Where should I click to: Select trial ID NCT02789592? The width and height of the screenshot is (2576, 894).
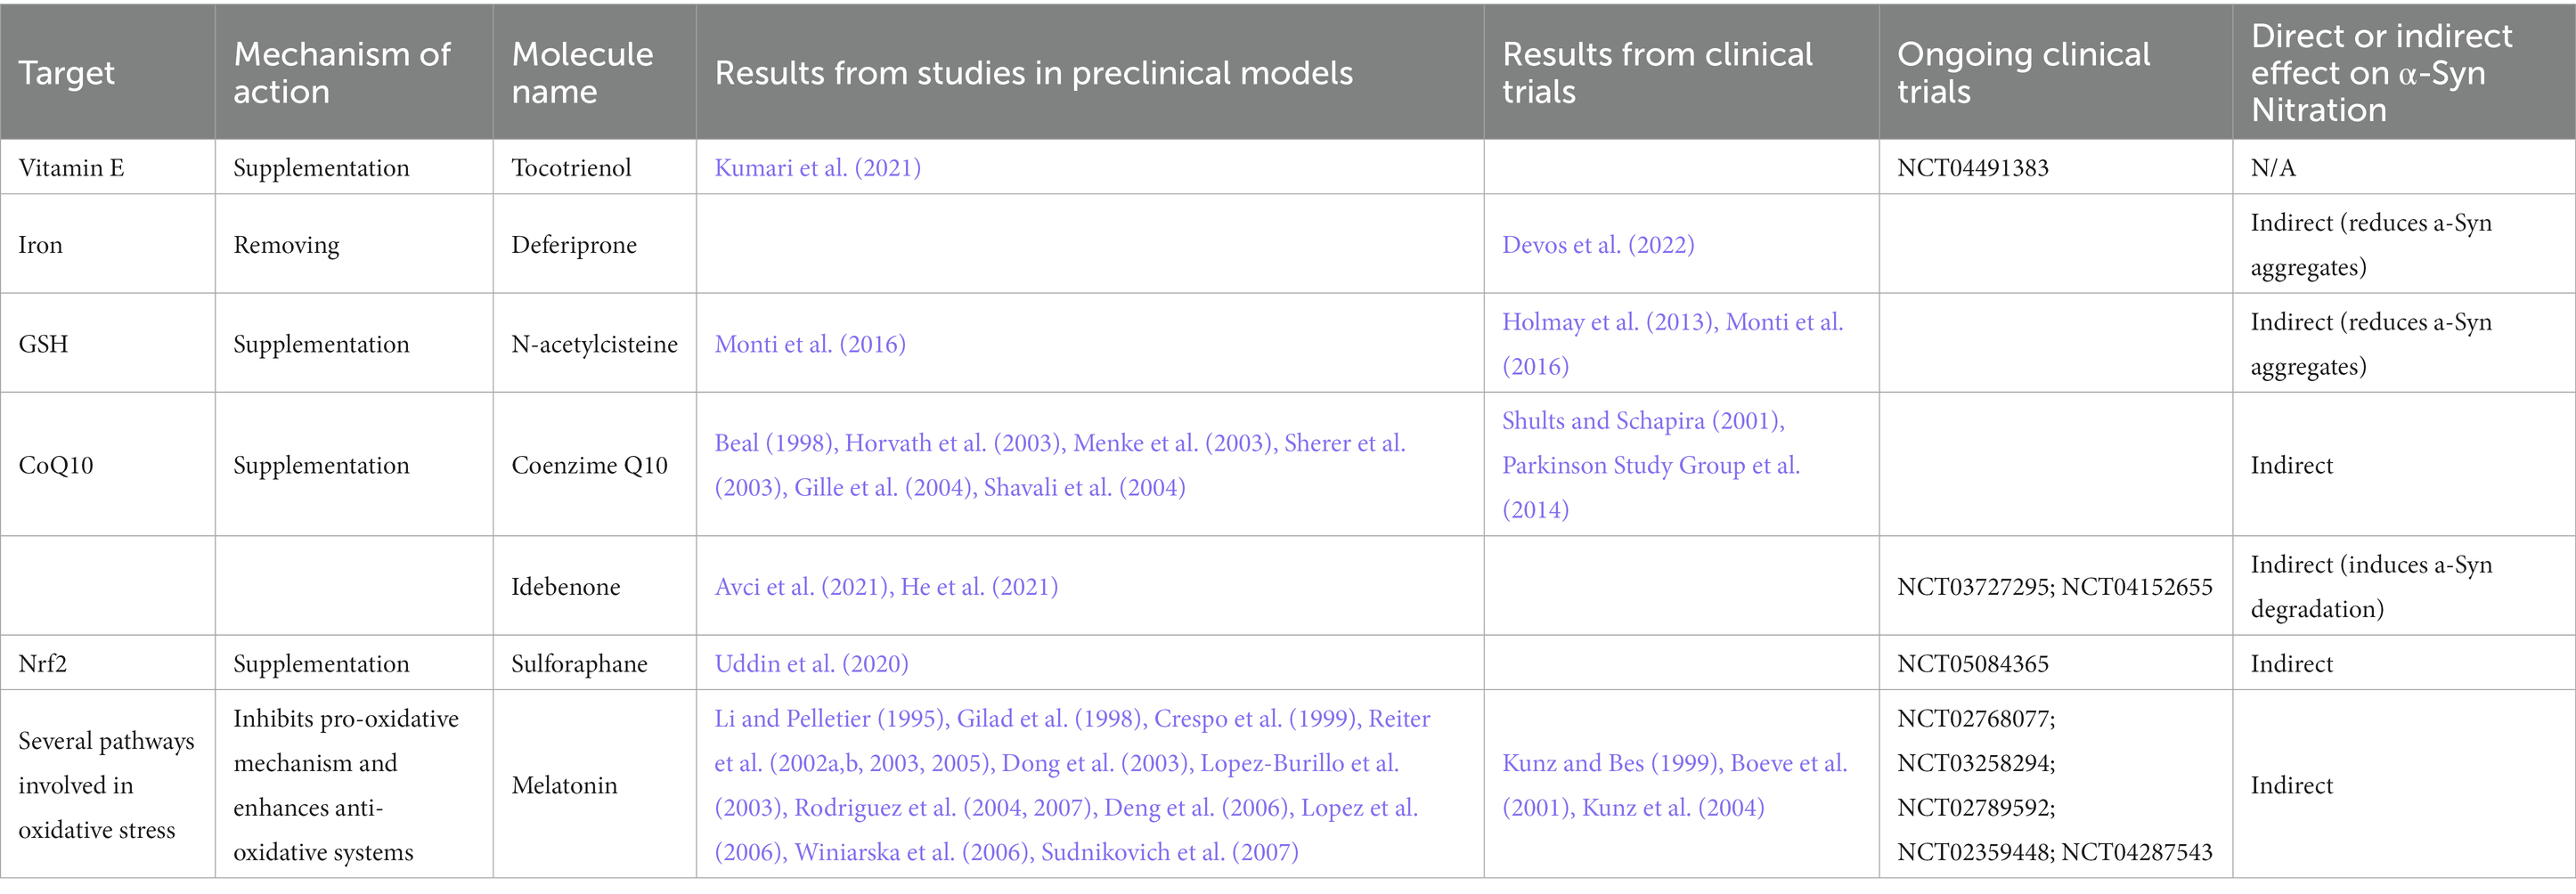(1975, 808)
